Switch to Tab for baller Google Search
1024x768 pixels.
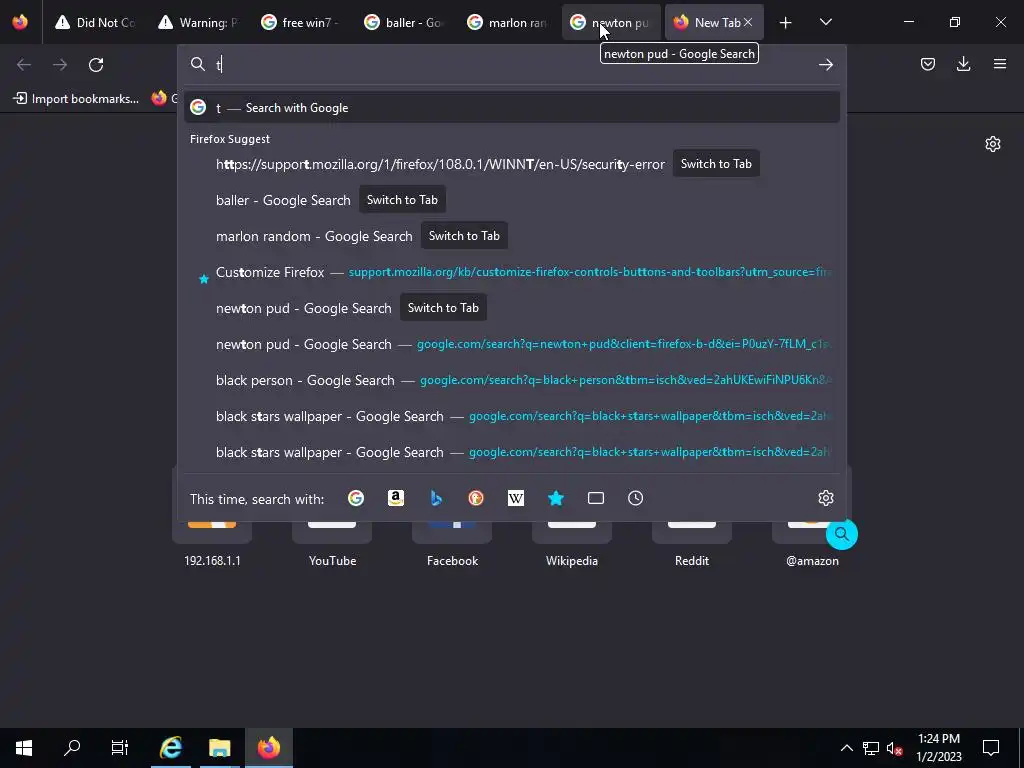tap(402, 200)
